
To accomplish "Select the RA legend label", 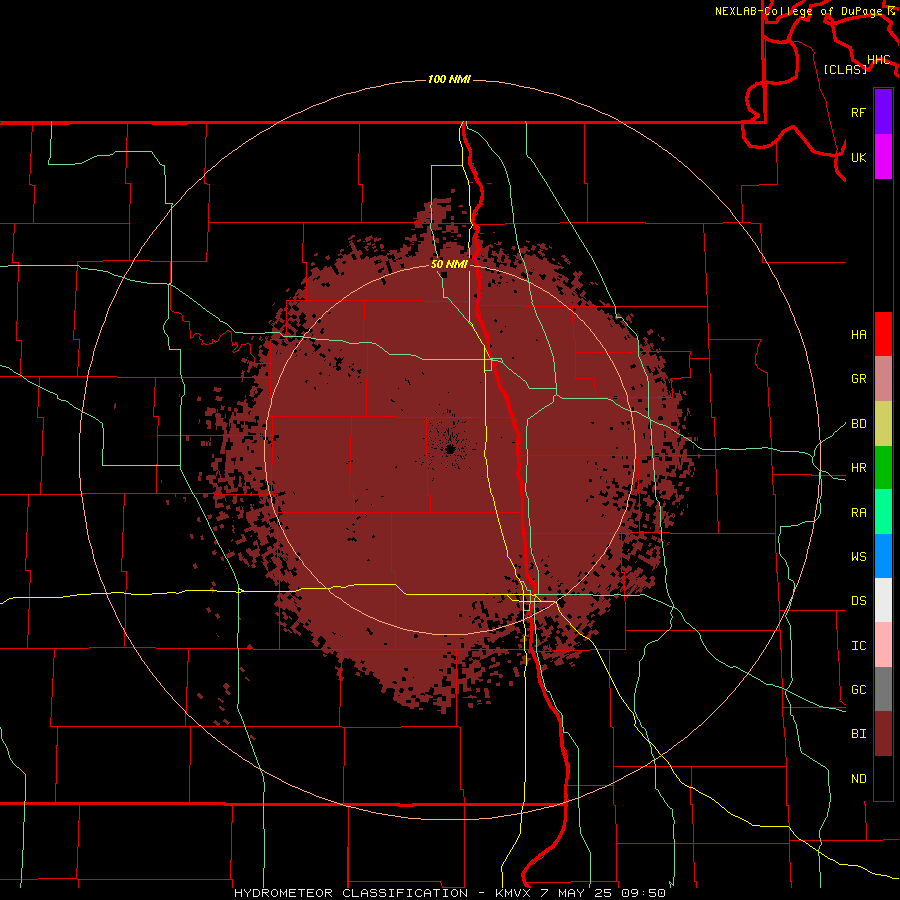I will 858,513.
